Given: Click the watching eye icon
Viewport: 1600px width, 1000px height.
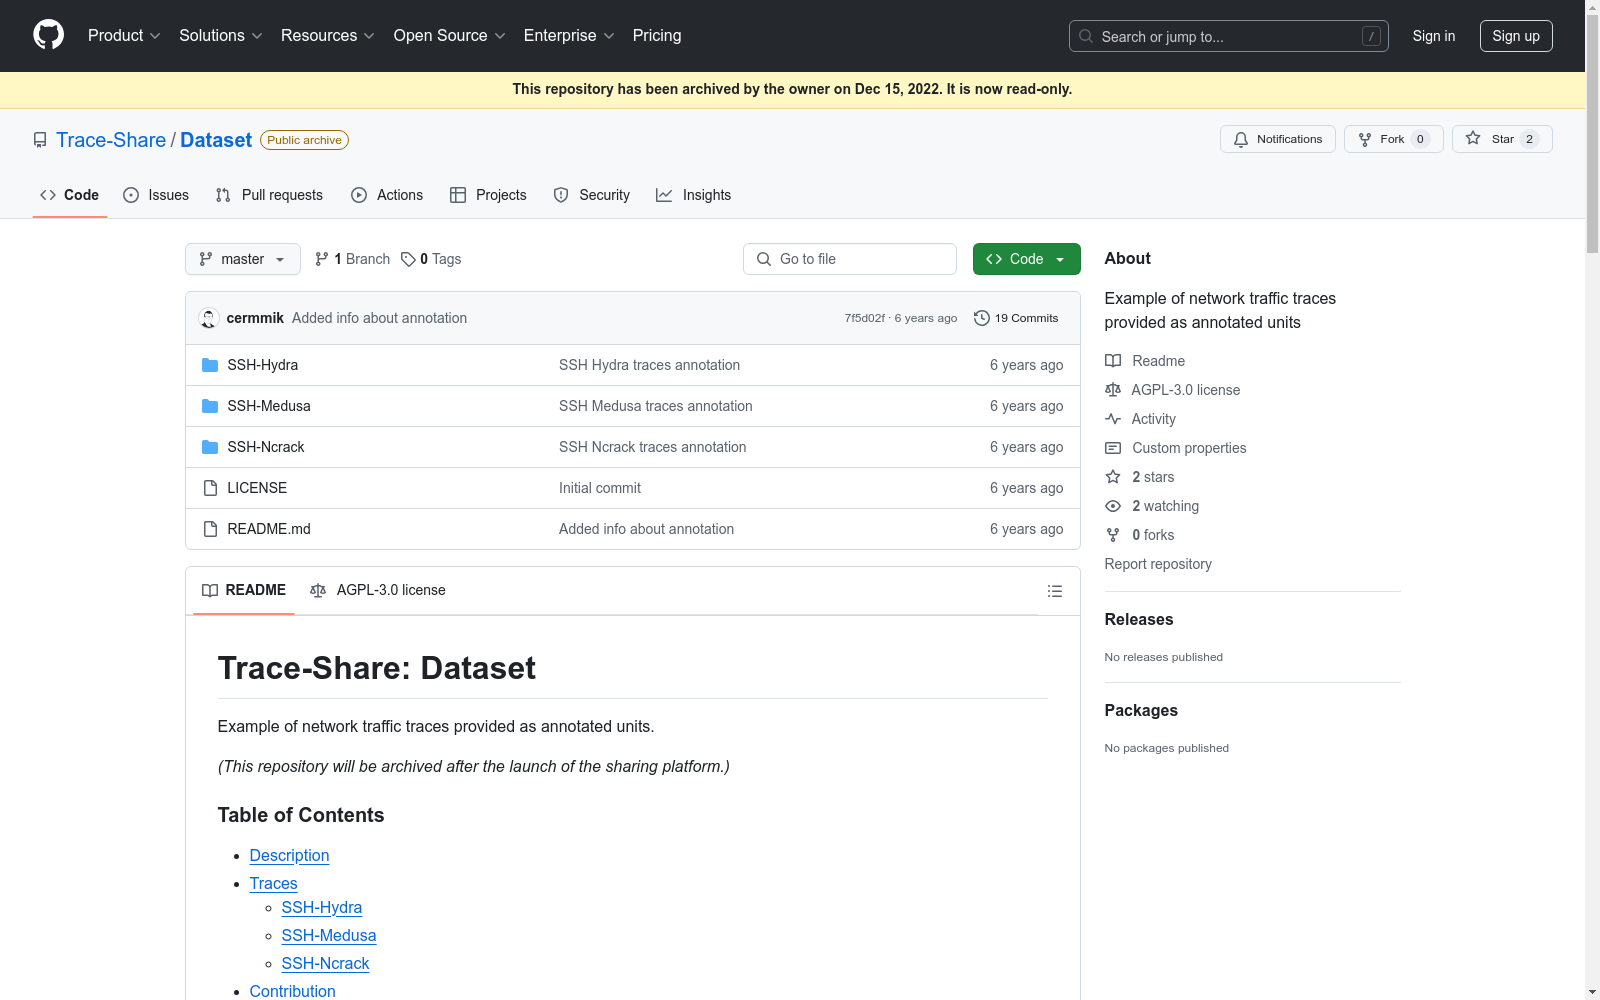Looking at the screenshot, I should (1113, 506).
